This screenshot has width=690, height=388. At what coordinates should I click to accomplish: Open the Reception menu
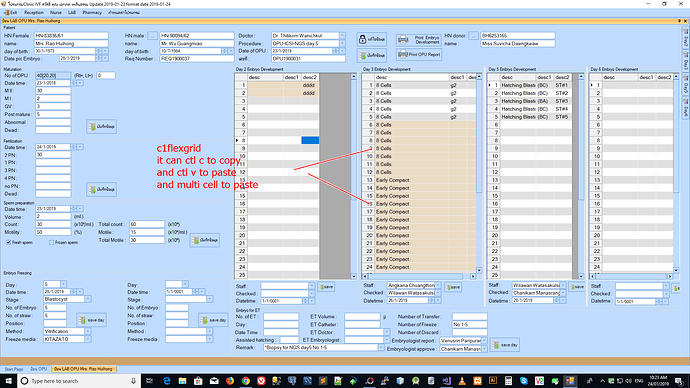pyautogui.click(x=33, y=12)
